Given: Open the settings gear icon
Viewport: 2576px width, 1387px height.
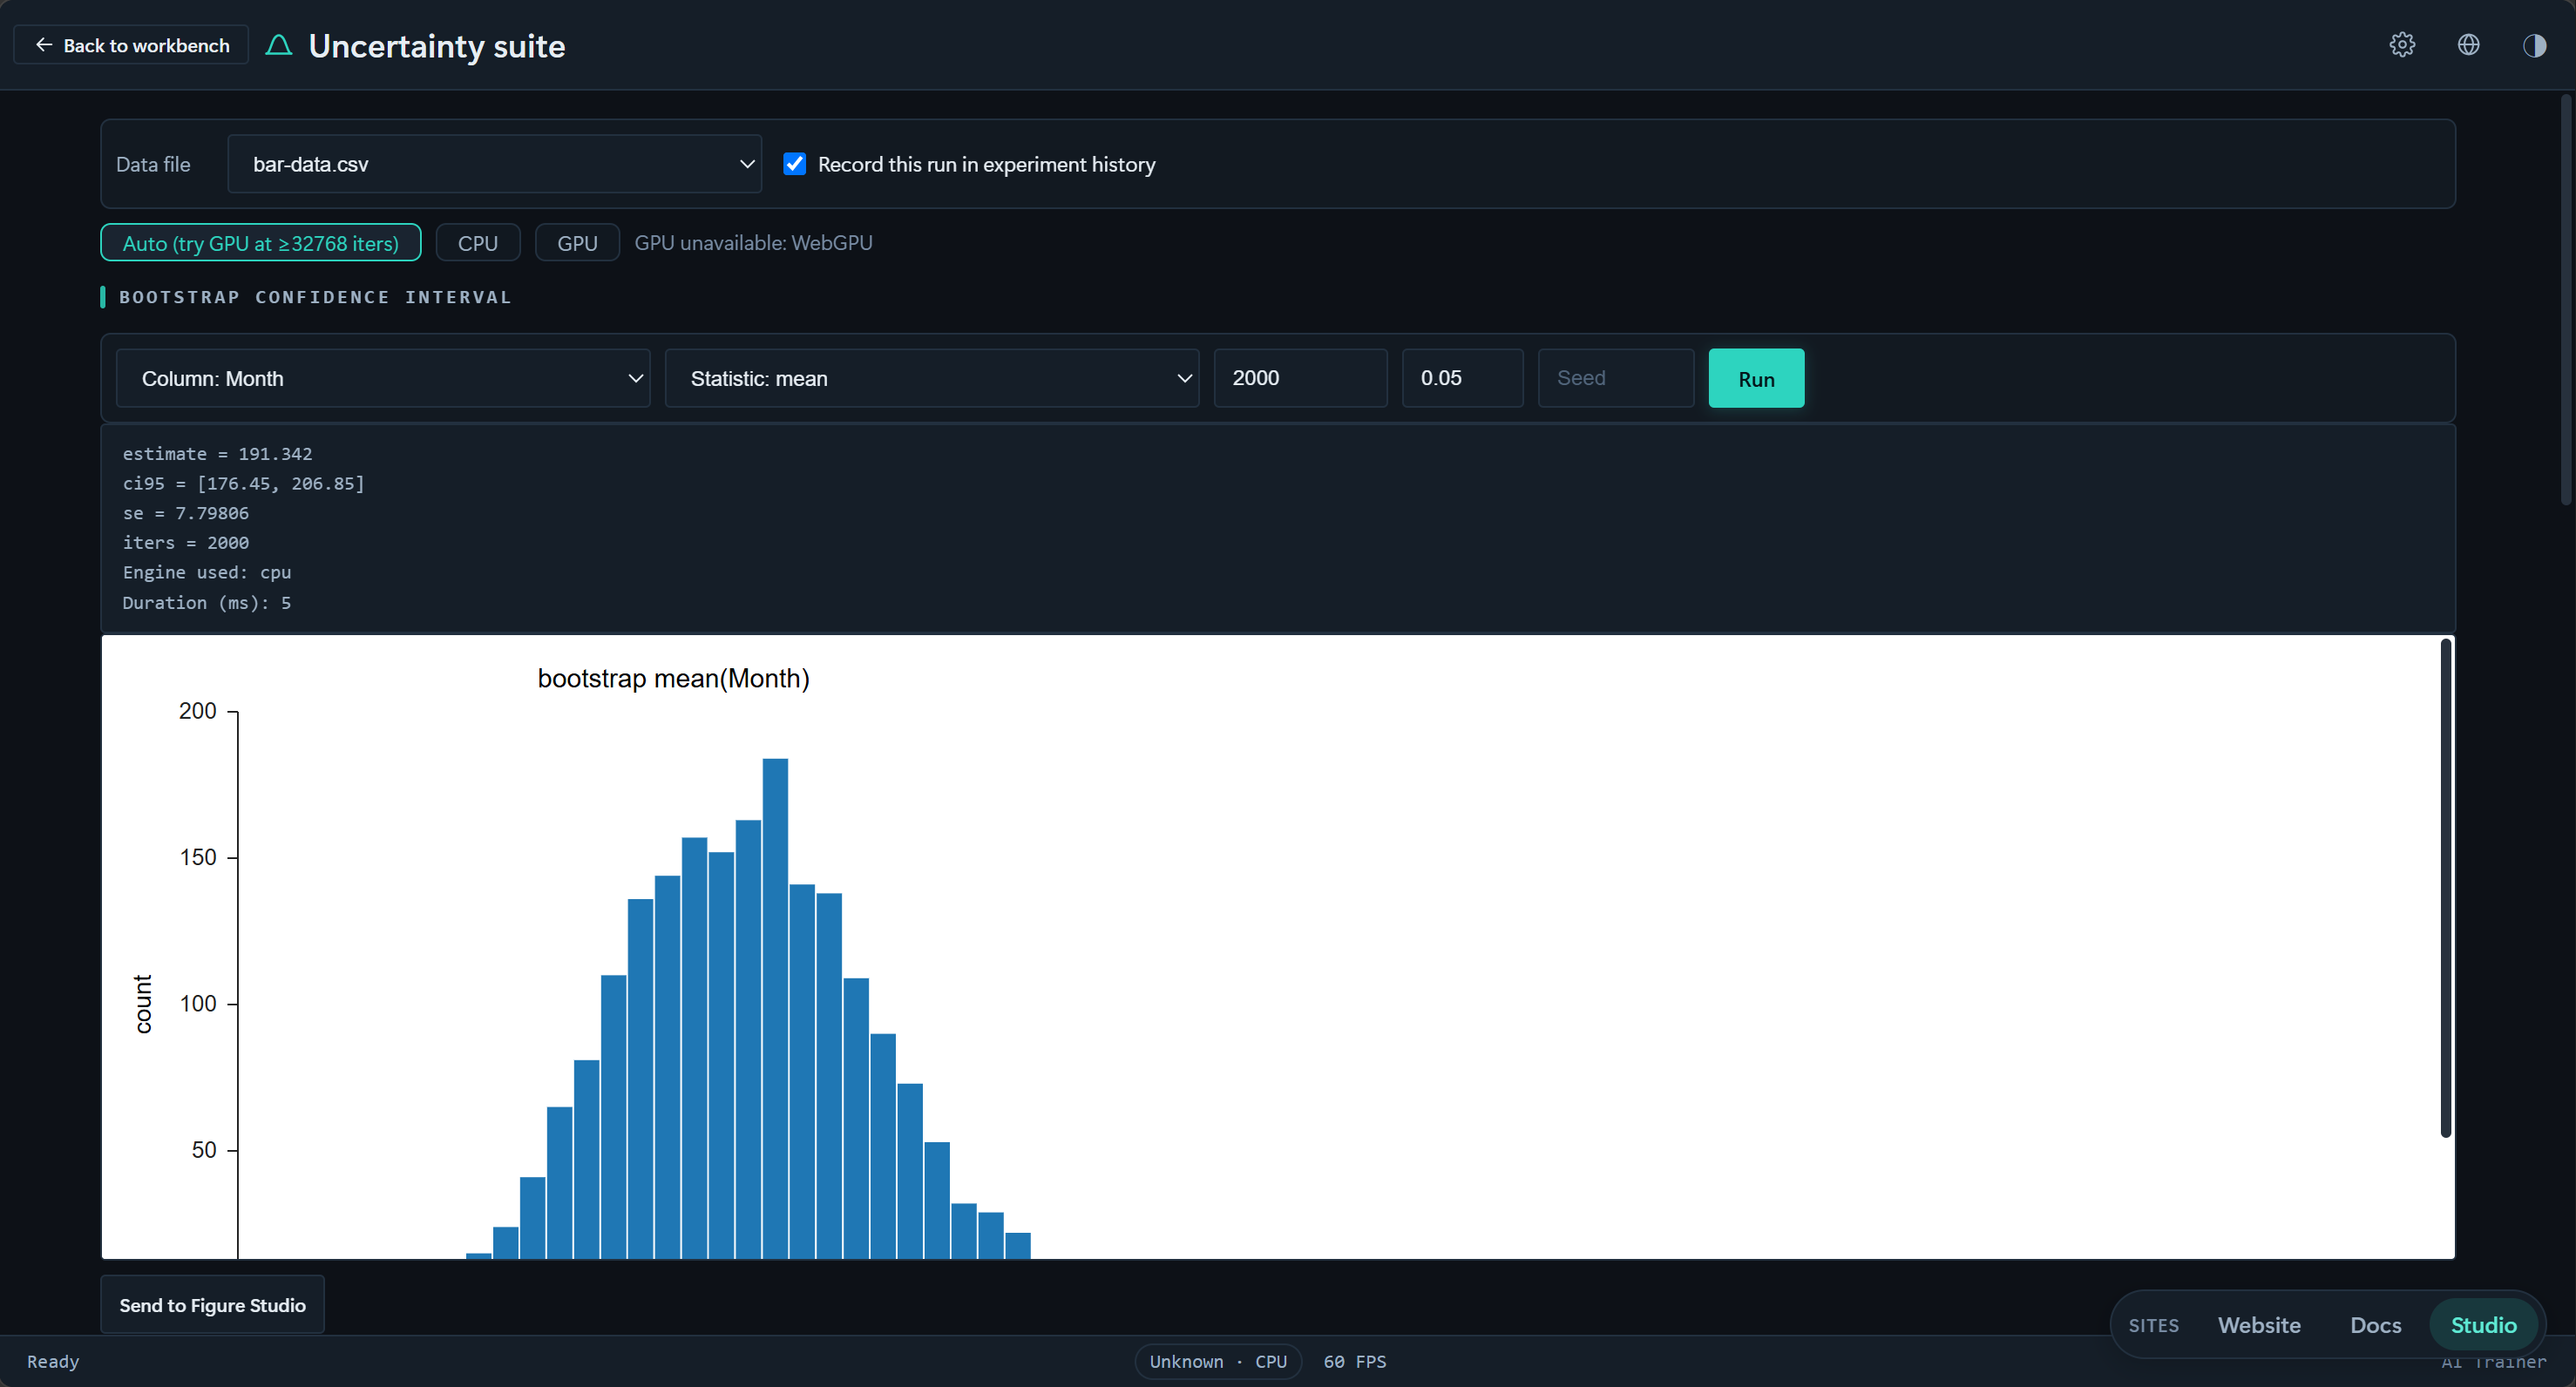Looking at the screenshot, I should 2402,45.
